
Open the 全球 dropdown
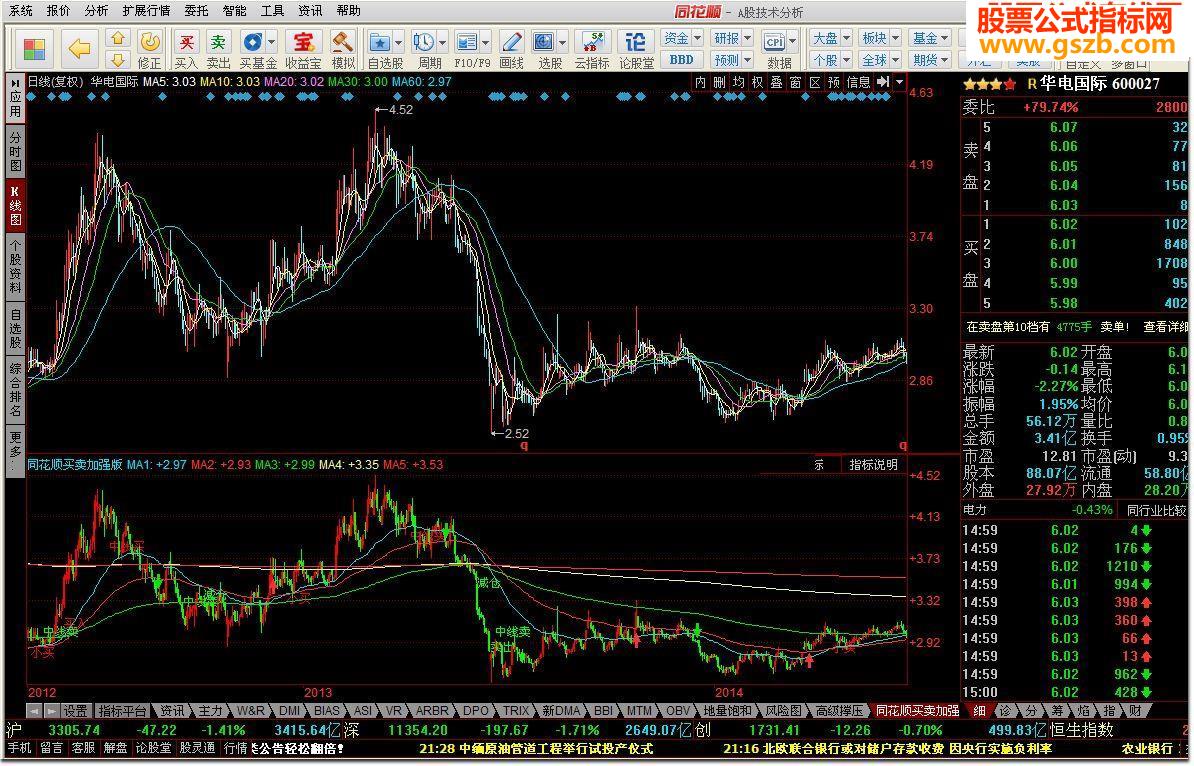coord(880,59)
